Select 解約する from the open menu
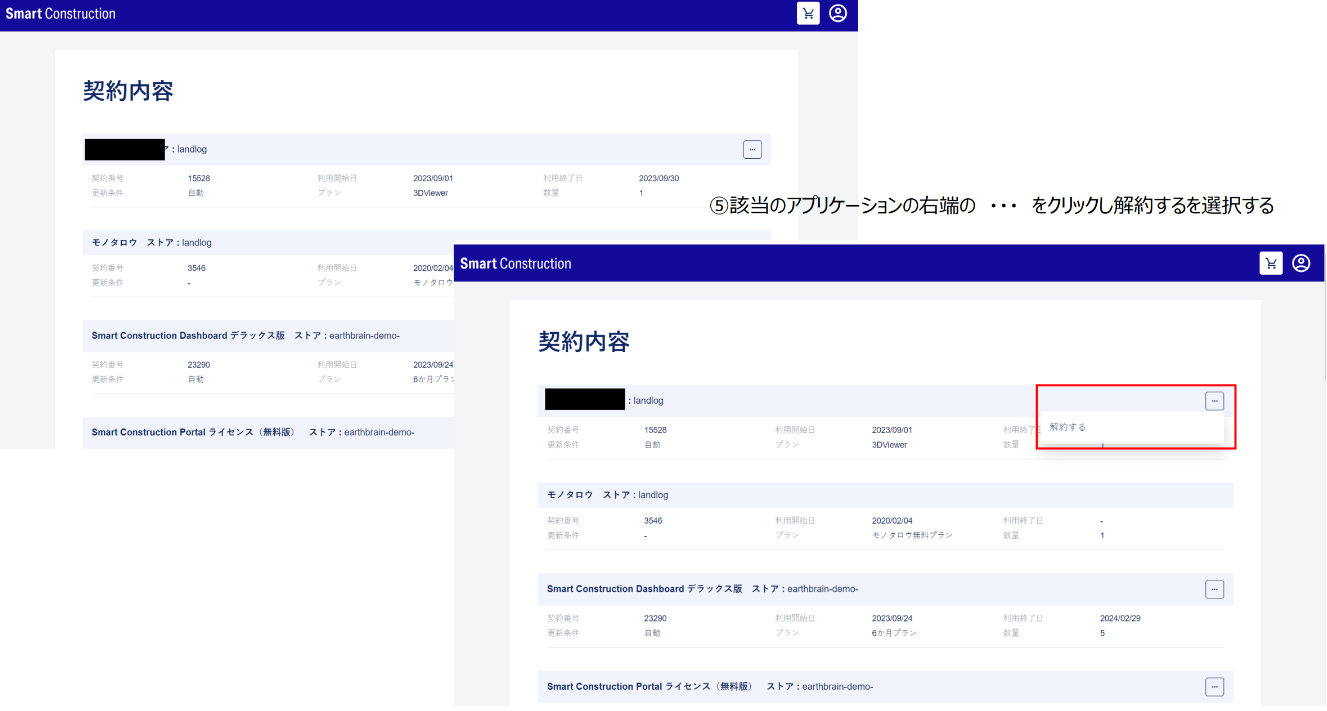This screenshot has width=1327, height=711. (1068, 427)
